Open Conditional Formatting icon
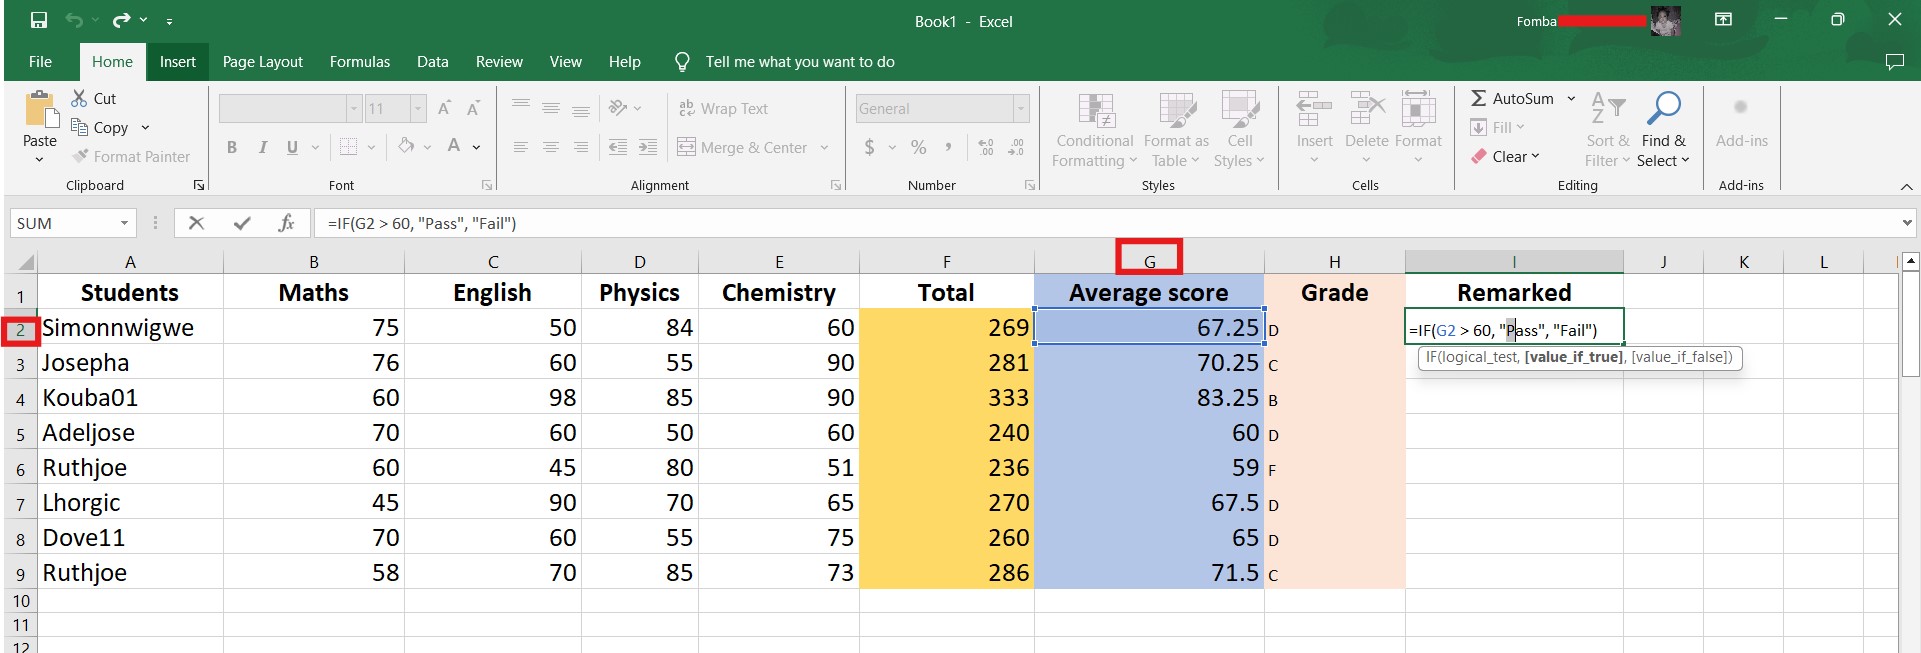1921x653 pixels. [x=1095, y=110]
